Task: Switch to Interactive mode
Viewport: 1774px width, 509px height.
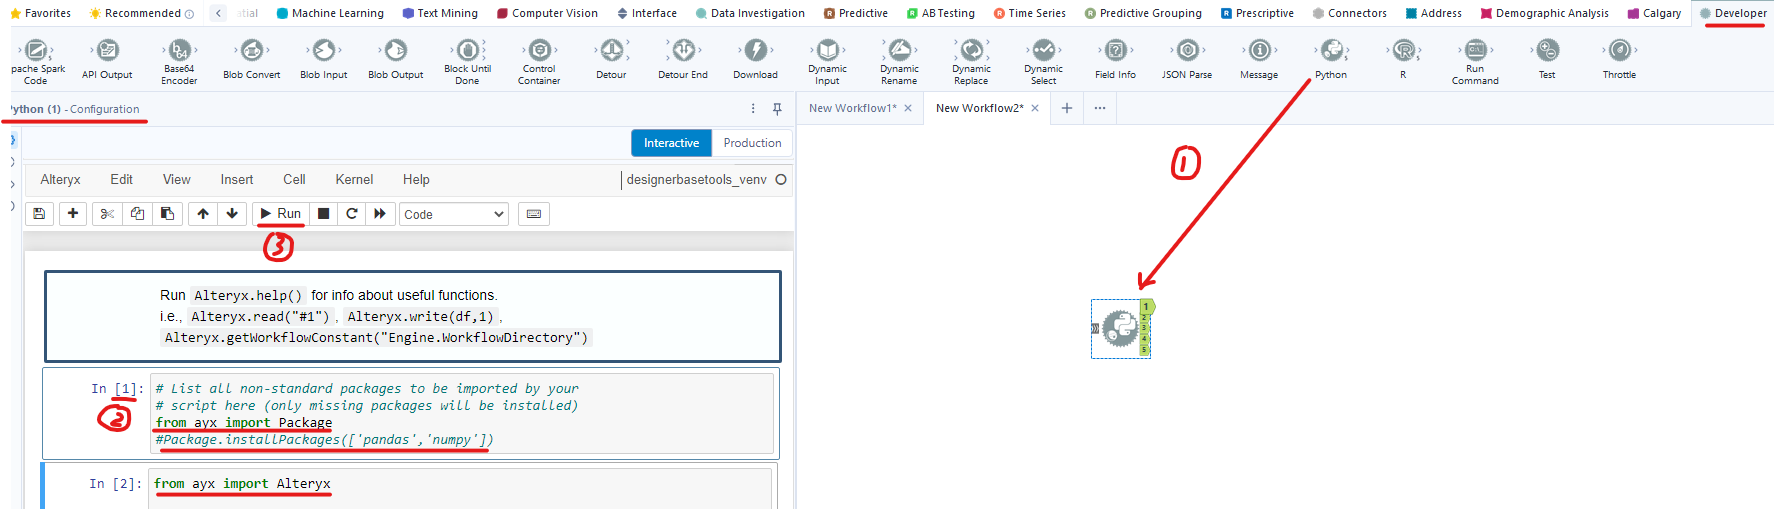Action: coord(671,143)
